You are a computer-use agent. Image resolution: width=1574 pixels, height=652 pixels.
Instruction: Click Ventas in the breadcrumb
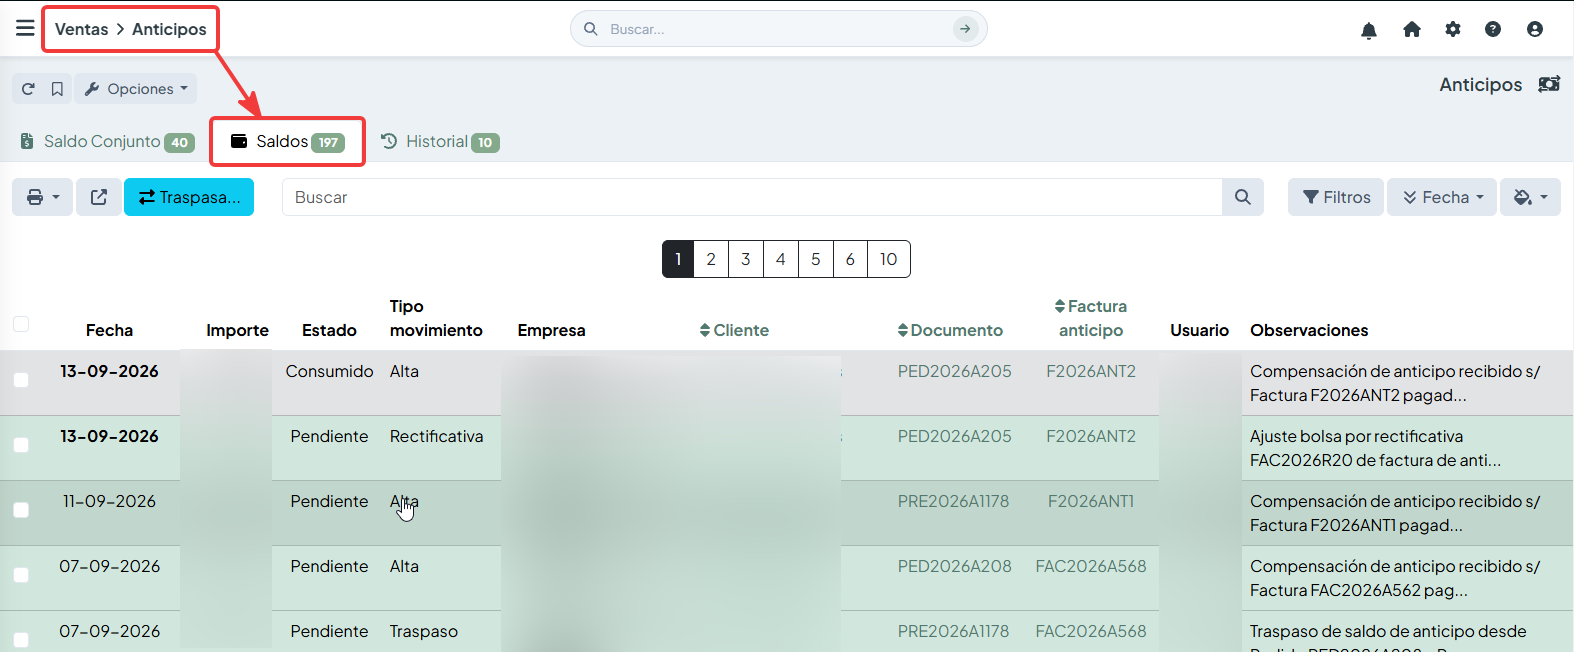[81, 29]
